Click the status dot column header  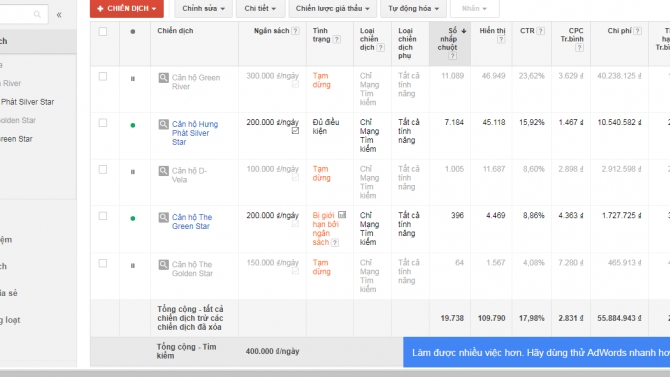click(x=133, y=32)
